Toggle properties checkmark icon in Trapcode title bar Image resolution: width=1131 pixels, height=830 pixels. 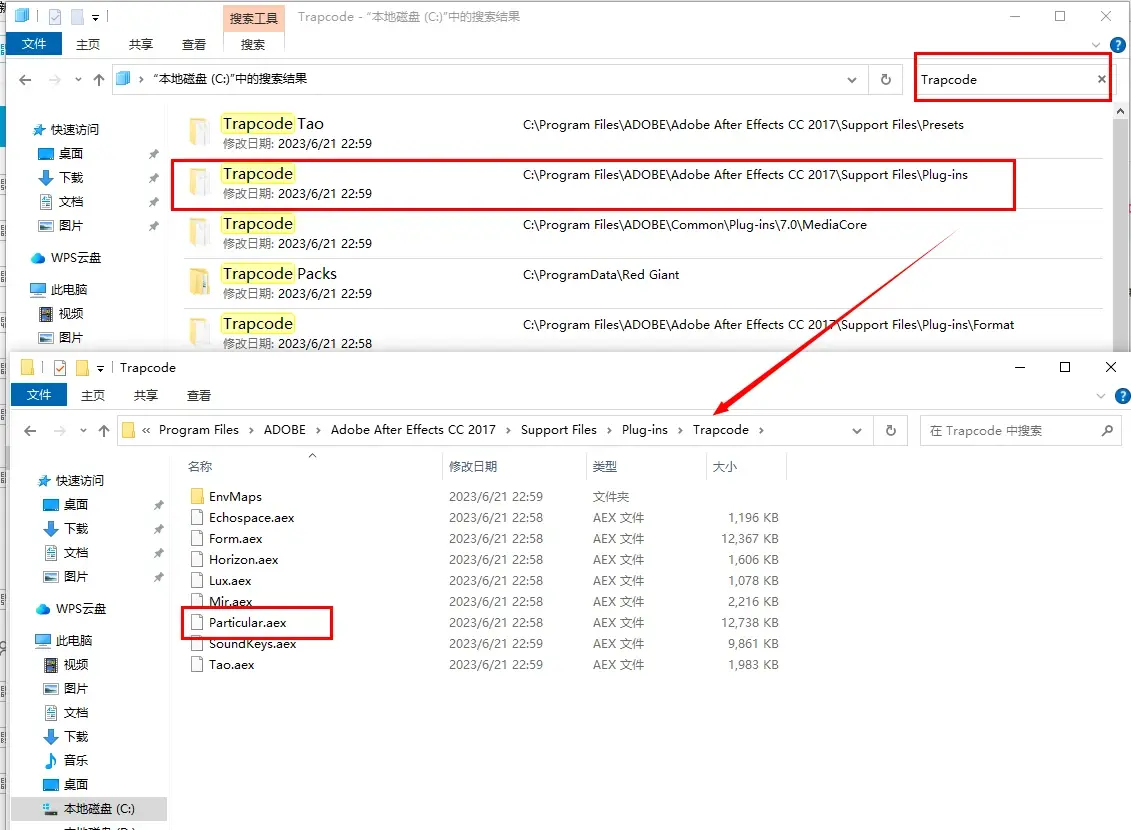pos(60,368)
